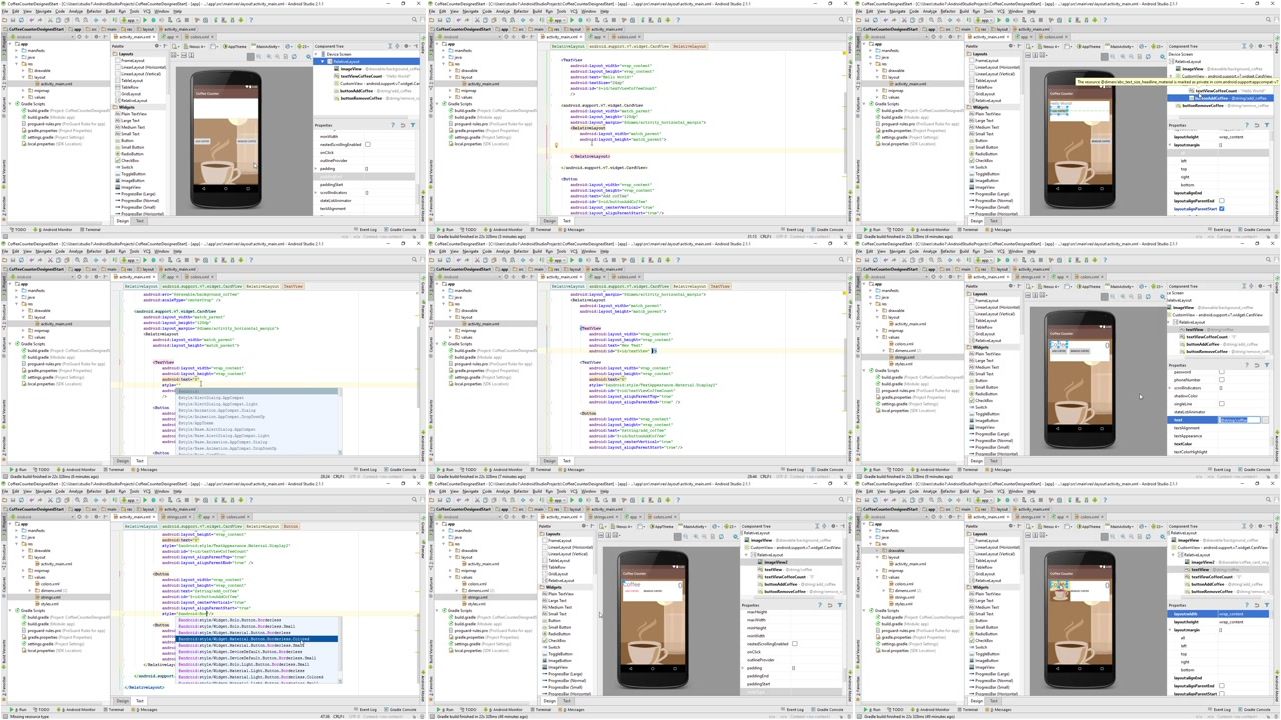Image resolution: width=1281 pixels, height=720 pixels.
Task: Toggle phoneNumber checkbox in middle-right screenshot
Action: point(1222,380)
